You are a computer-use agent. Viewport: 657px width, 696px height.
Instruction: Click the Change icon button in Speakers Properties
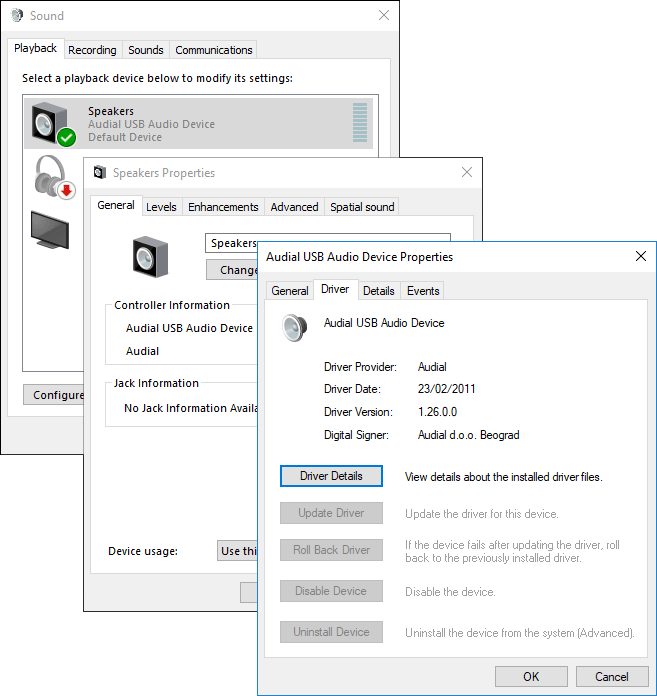[232, 270]
